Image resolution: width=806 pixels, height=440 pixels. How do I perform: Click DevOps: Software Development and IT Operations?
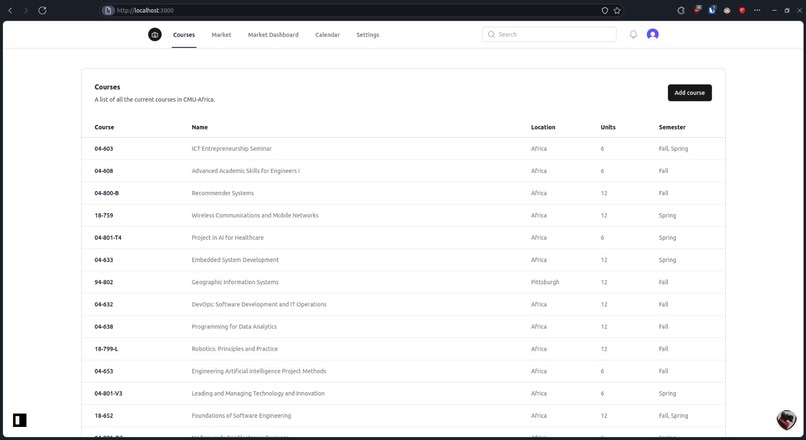coord(259,304)
